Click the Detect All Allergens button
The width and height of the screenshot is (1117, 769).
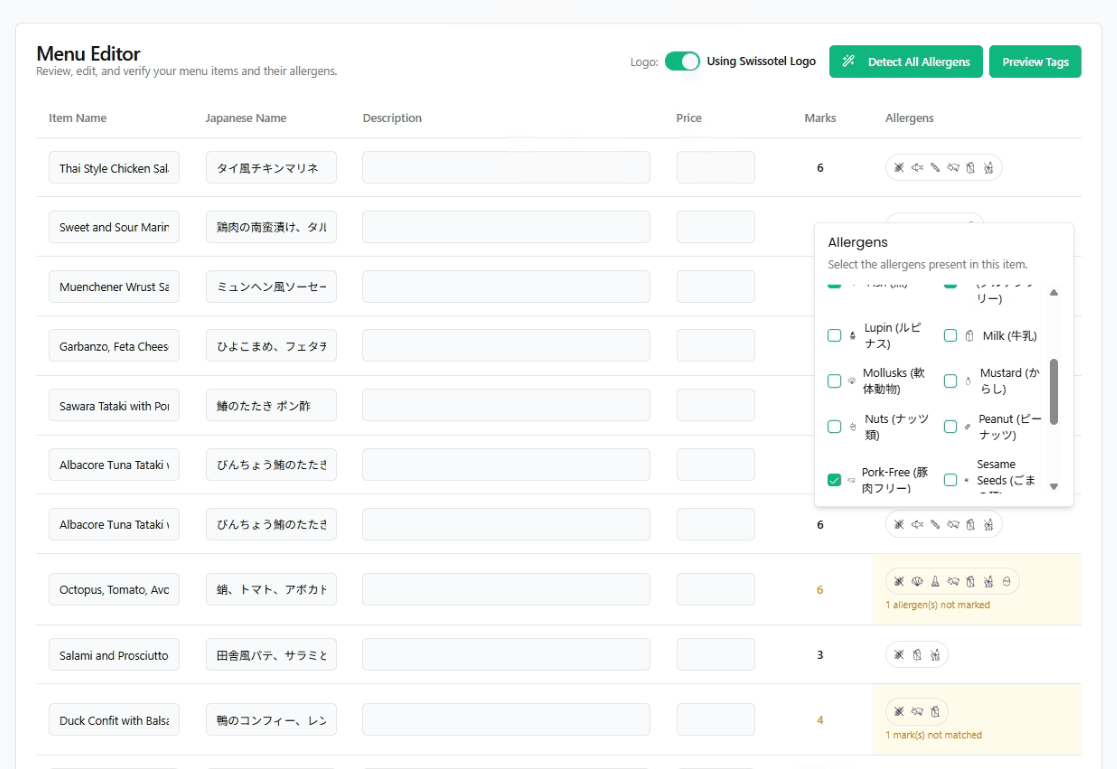(906, 62)
